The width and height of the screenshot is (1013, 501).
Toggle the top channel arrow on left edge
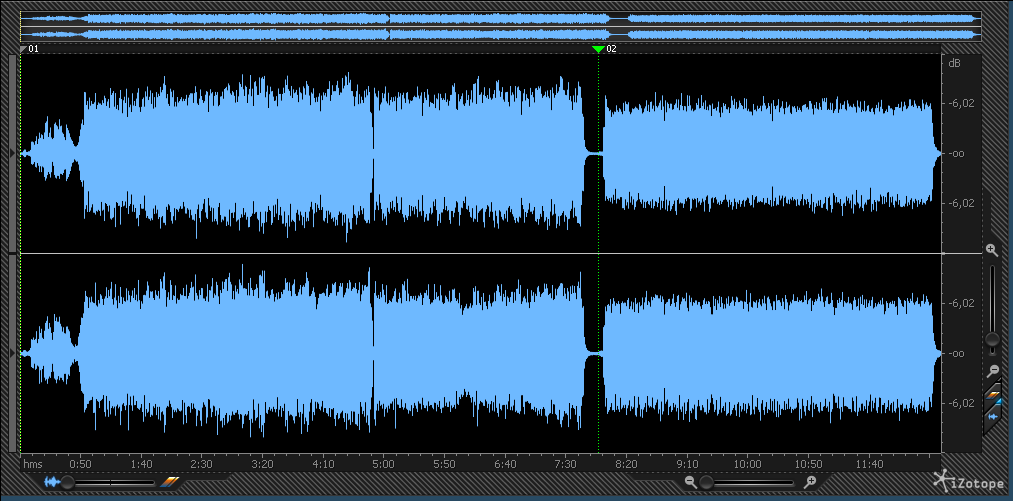coord(12,153)
